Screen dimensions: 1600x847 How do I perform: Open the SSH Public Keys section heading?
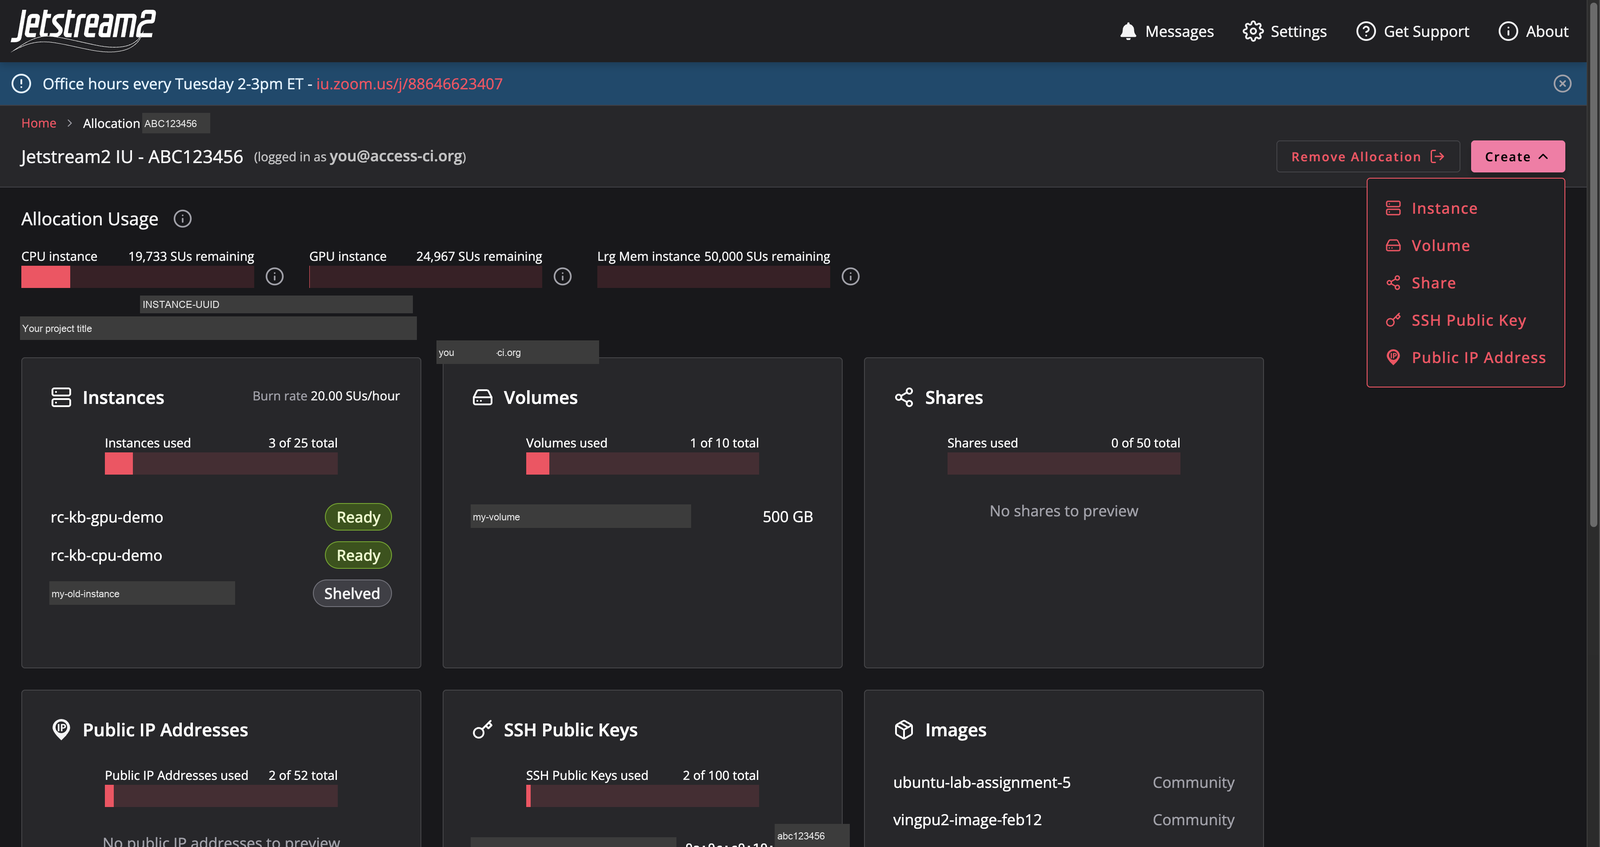pos(571,730)
